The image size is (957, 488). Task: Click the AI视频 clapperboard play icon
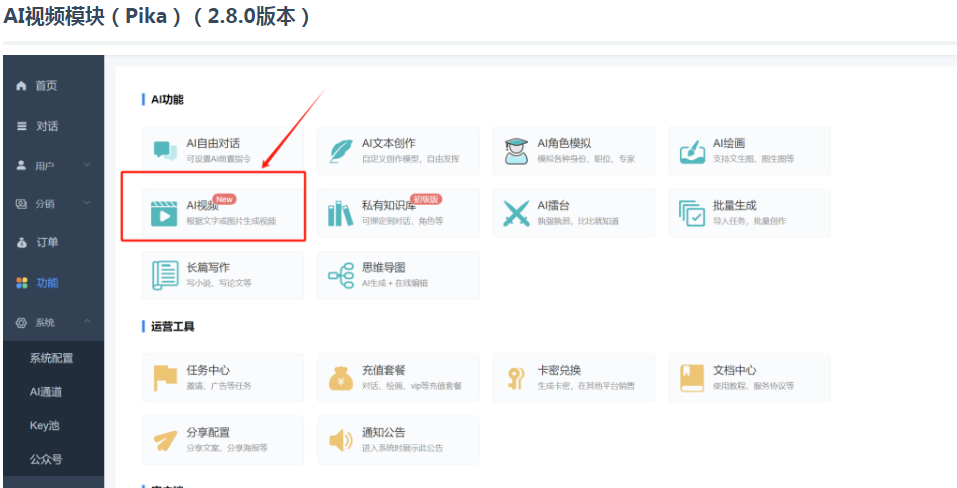pyautogui.click(x=164, y=214)
